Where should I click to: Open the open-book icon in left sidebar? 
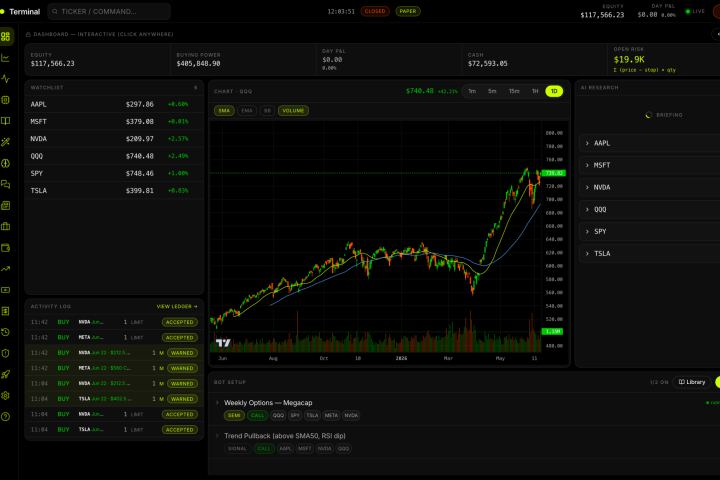(x=6, y=121)
